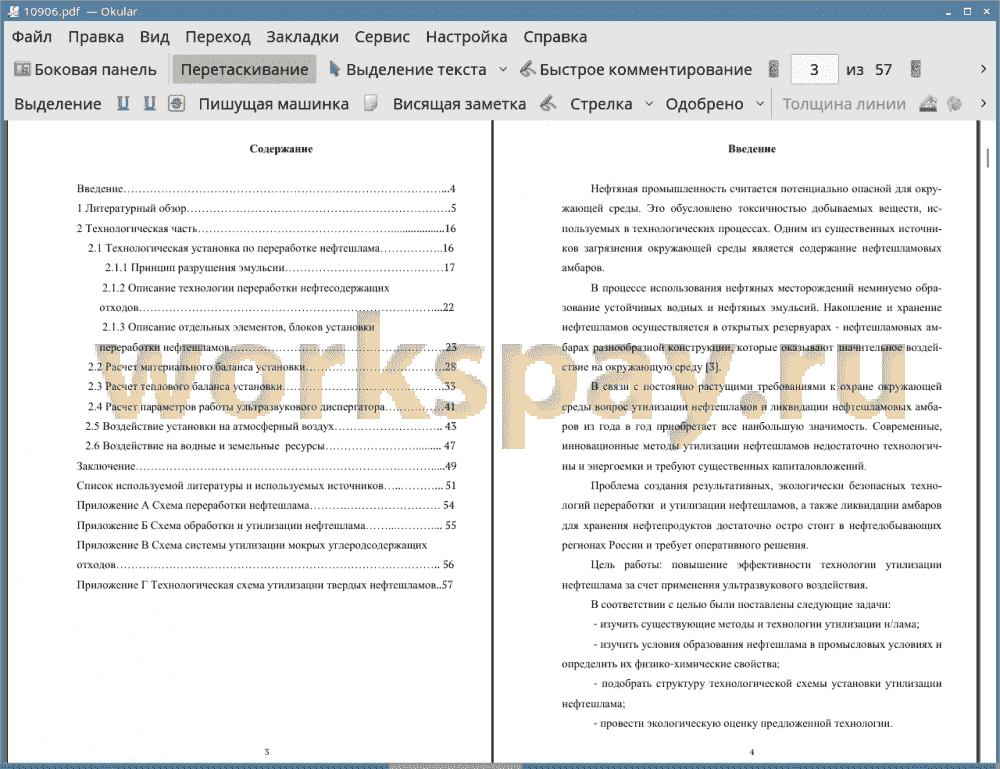
Task: Click contents entry 'Приложение Г Технологическая схема'
Action: tap(265, 585)
